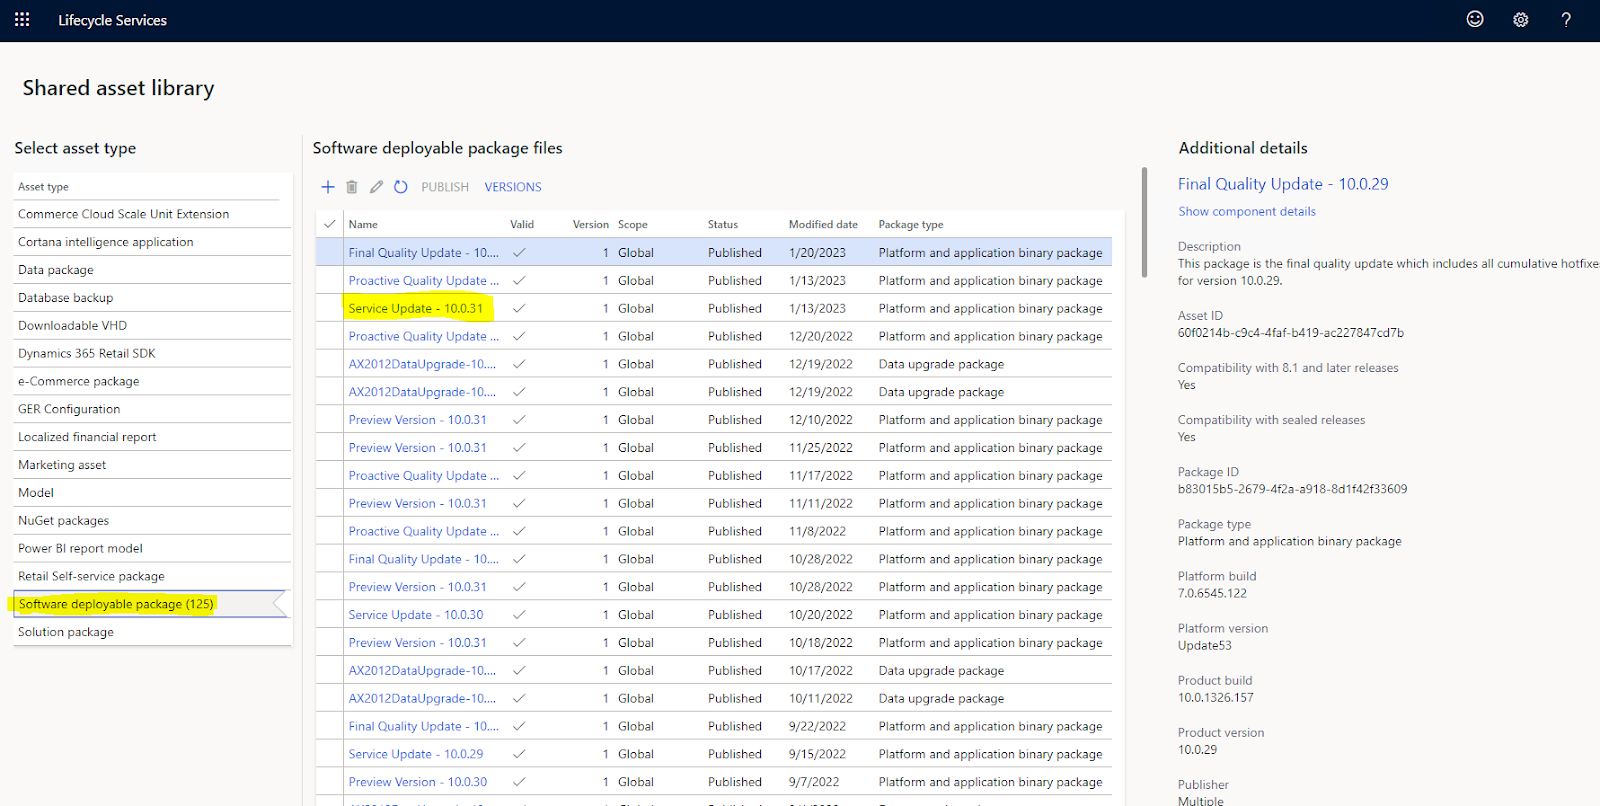Select e-Commerce package asset type
Screen dimensions: 1600x806
tap(153, 381)
